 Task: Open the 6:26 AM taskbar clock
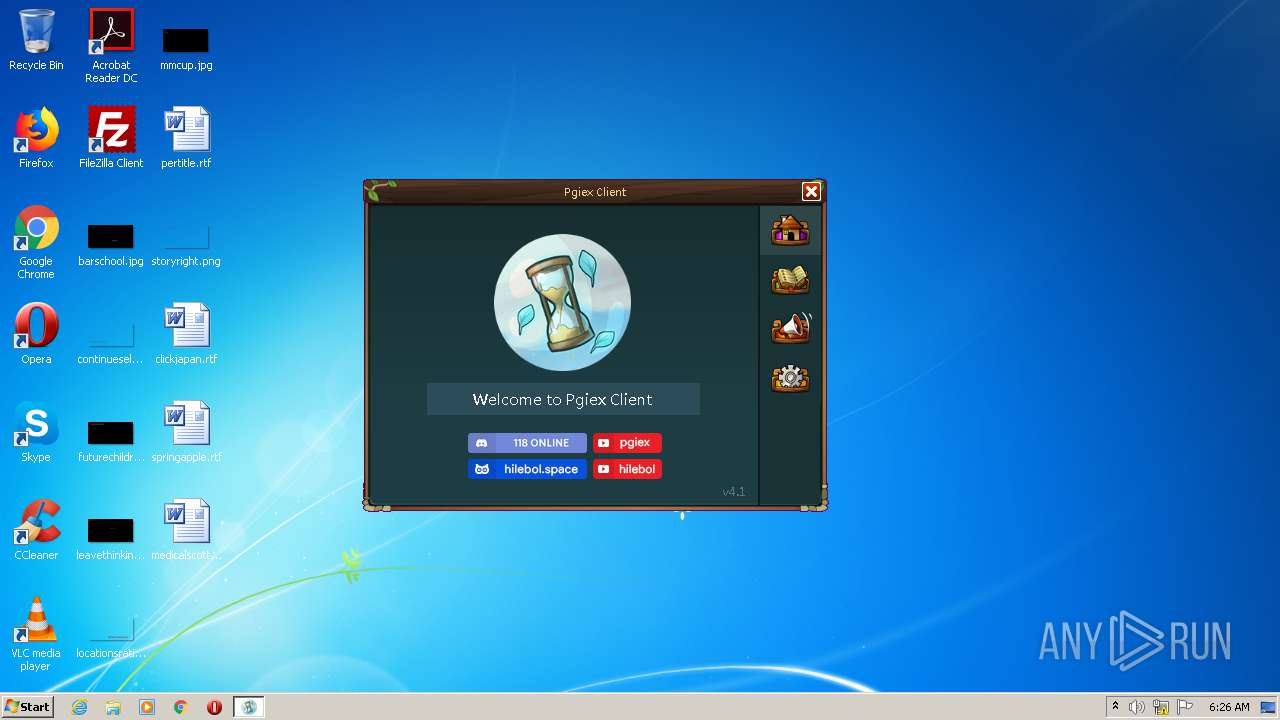1229,707
